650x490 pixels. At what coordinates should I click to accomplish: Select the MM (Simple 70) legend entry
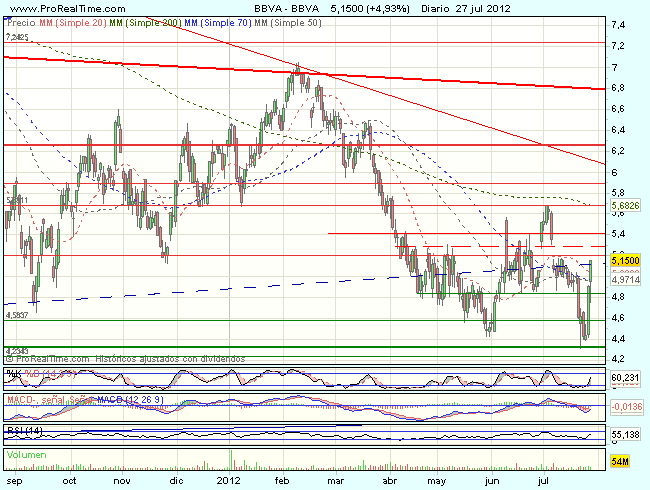coord(218,23)
